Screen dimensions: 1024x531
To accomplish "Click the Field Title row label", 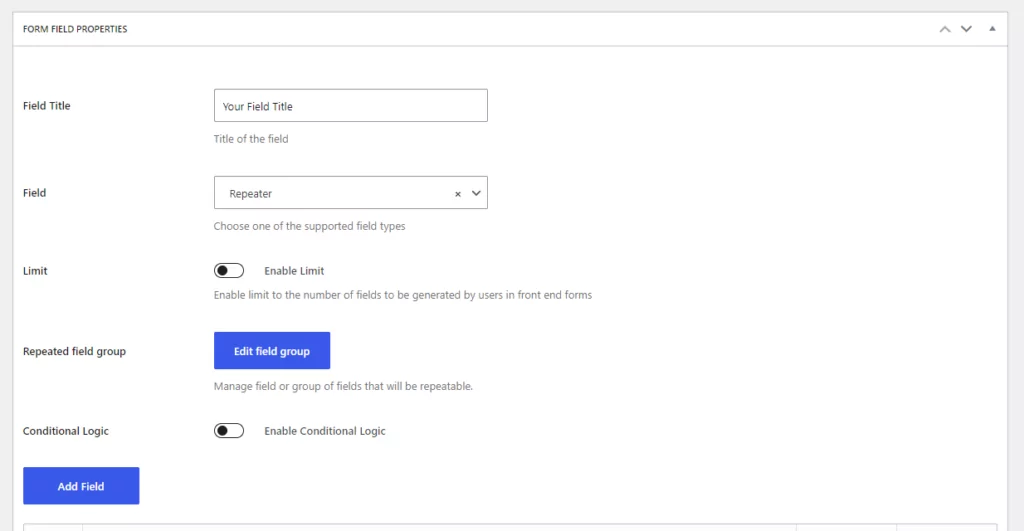I will [46, 106].
